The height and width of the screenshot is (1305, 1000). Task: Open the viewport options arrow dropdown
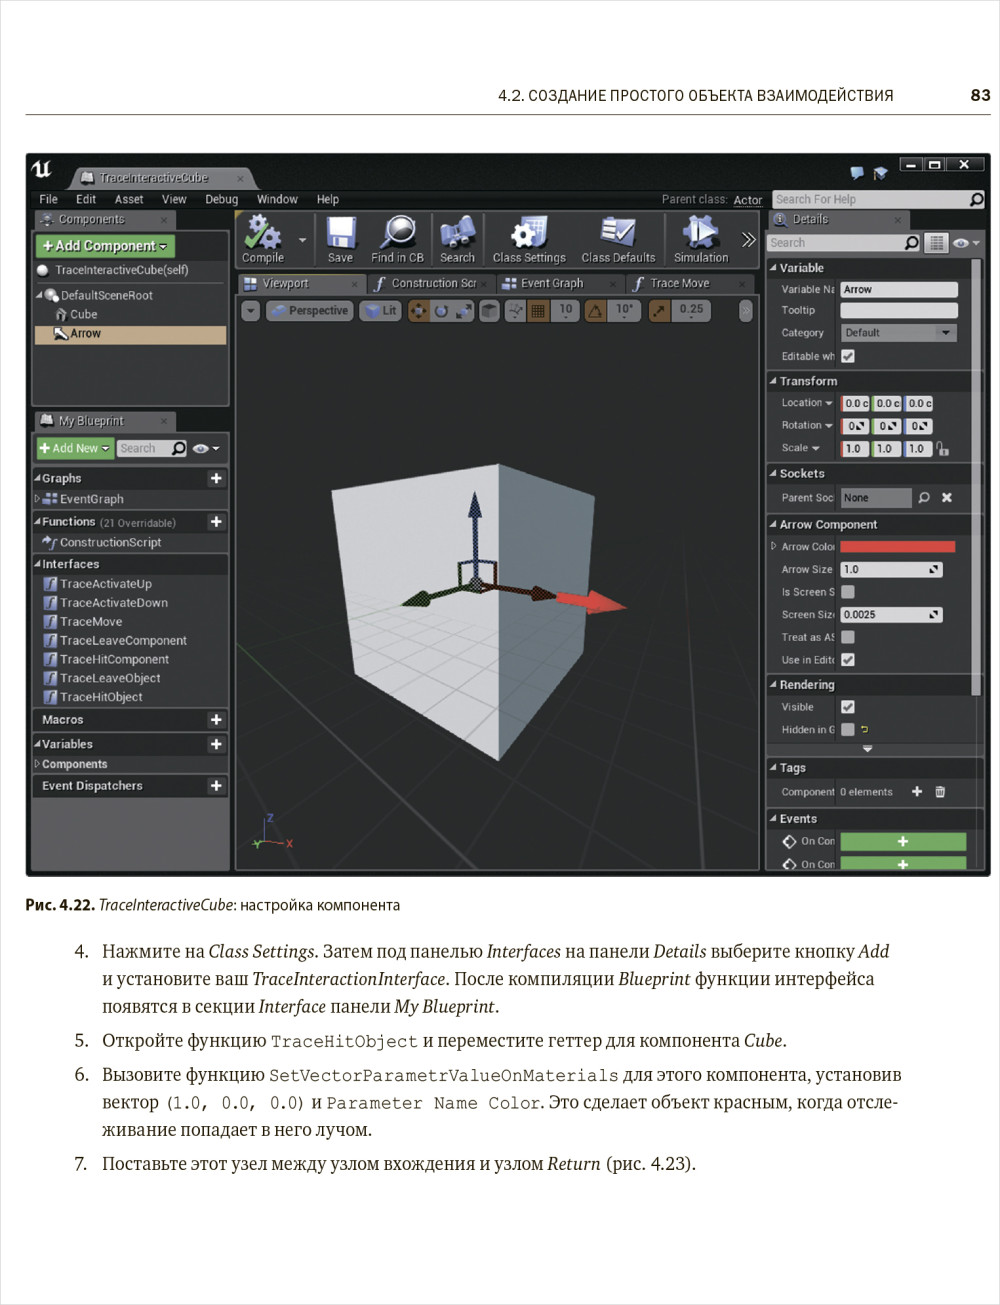click(250, 311)
